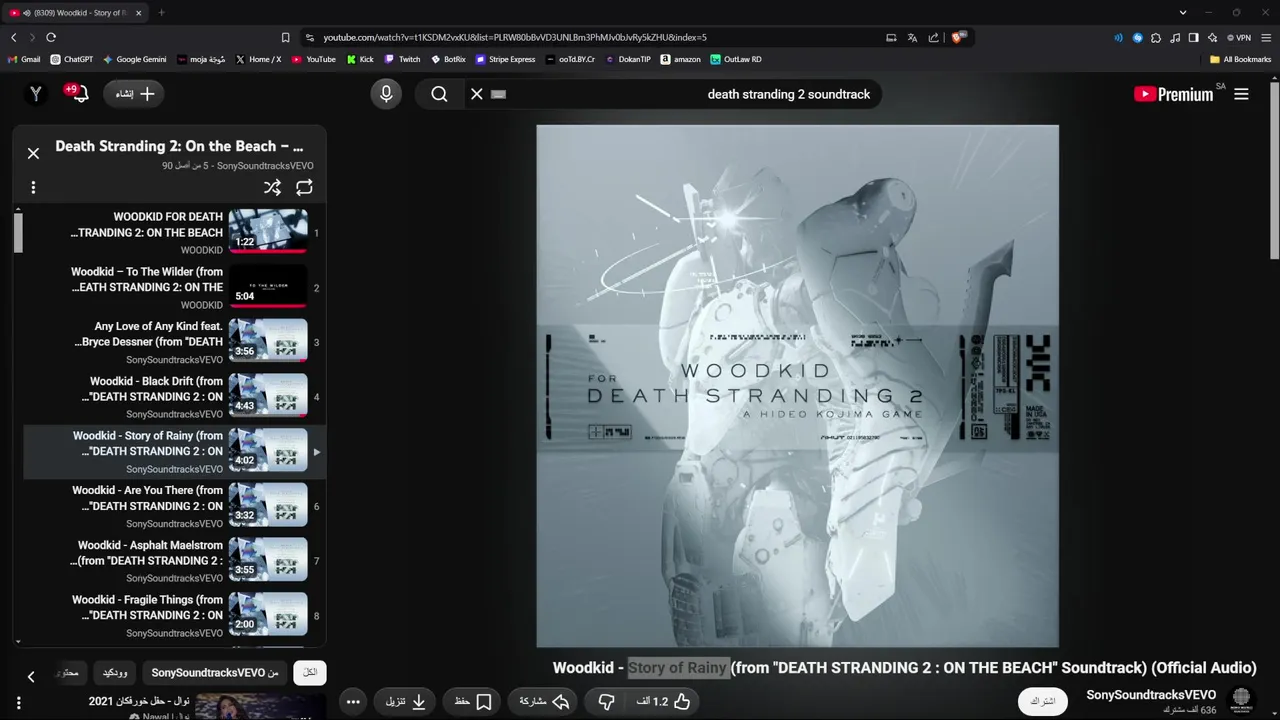Select the all chip in filter row
Viewport: 1280px width, 720px height.
310,673
